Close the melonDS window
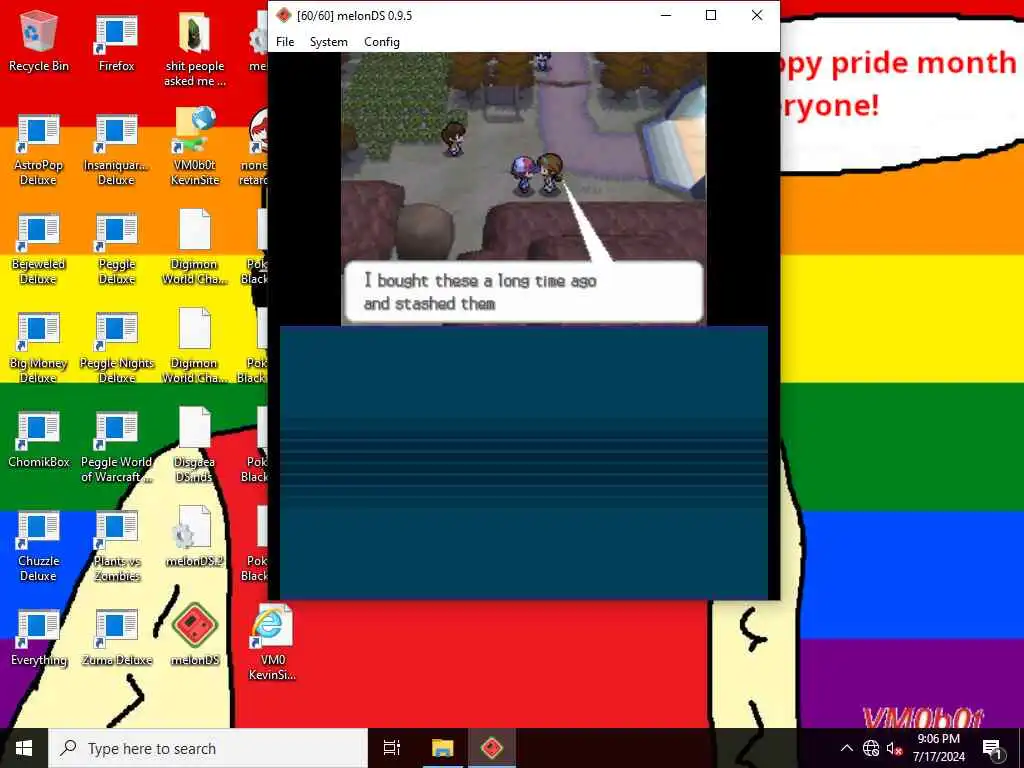This screenshot has height=768, width=1024. (757, 15)
